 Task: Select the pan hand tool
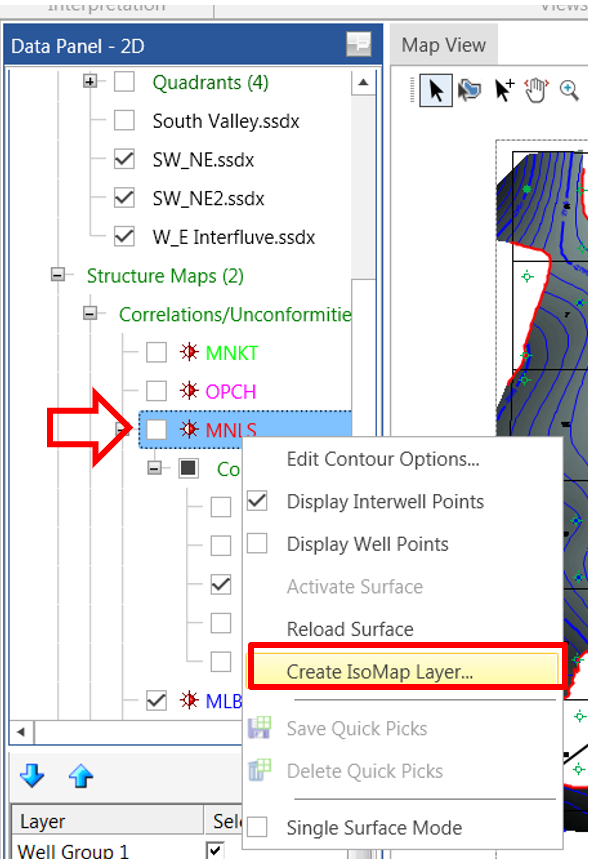pos(536,90)
